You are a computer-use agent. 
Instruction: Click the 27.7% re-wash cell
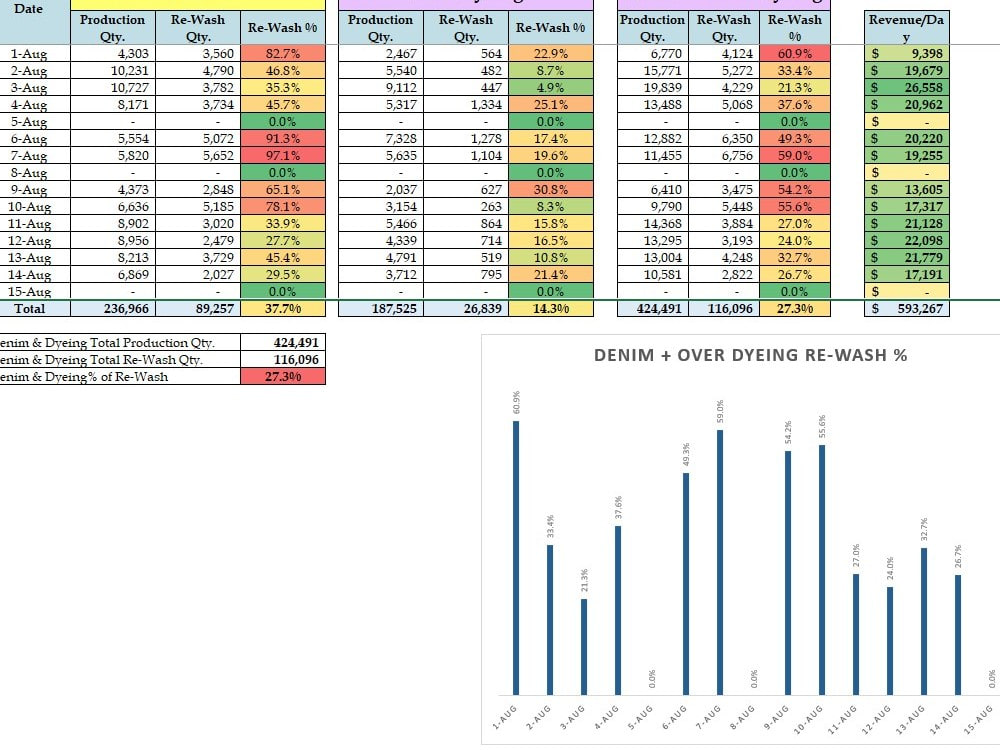[283, 240]
